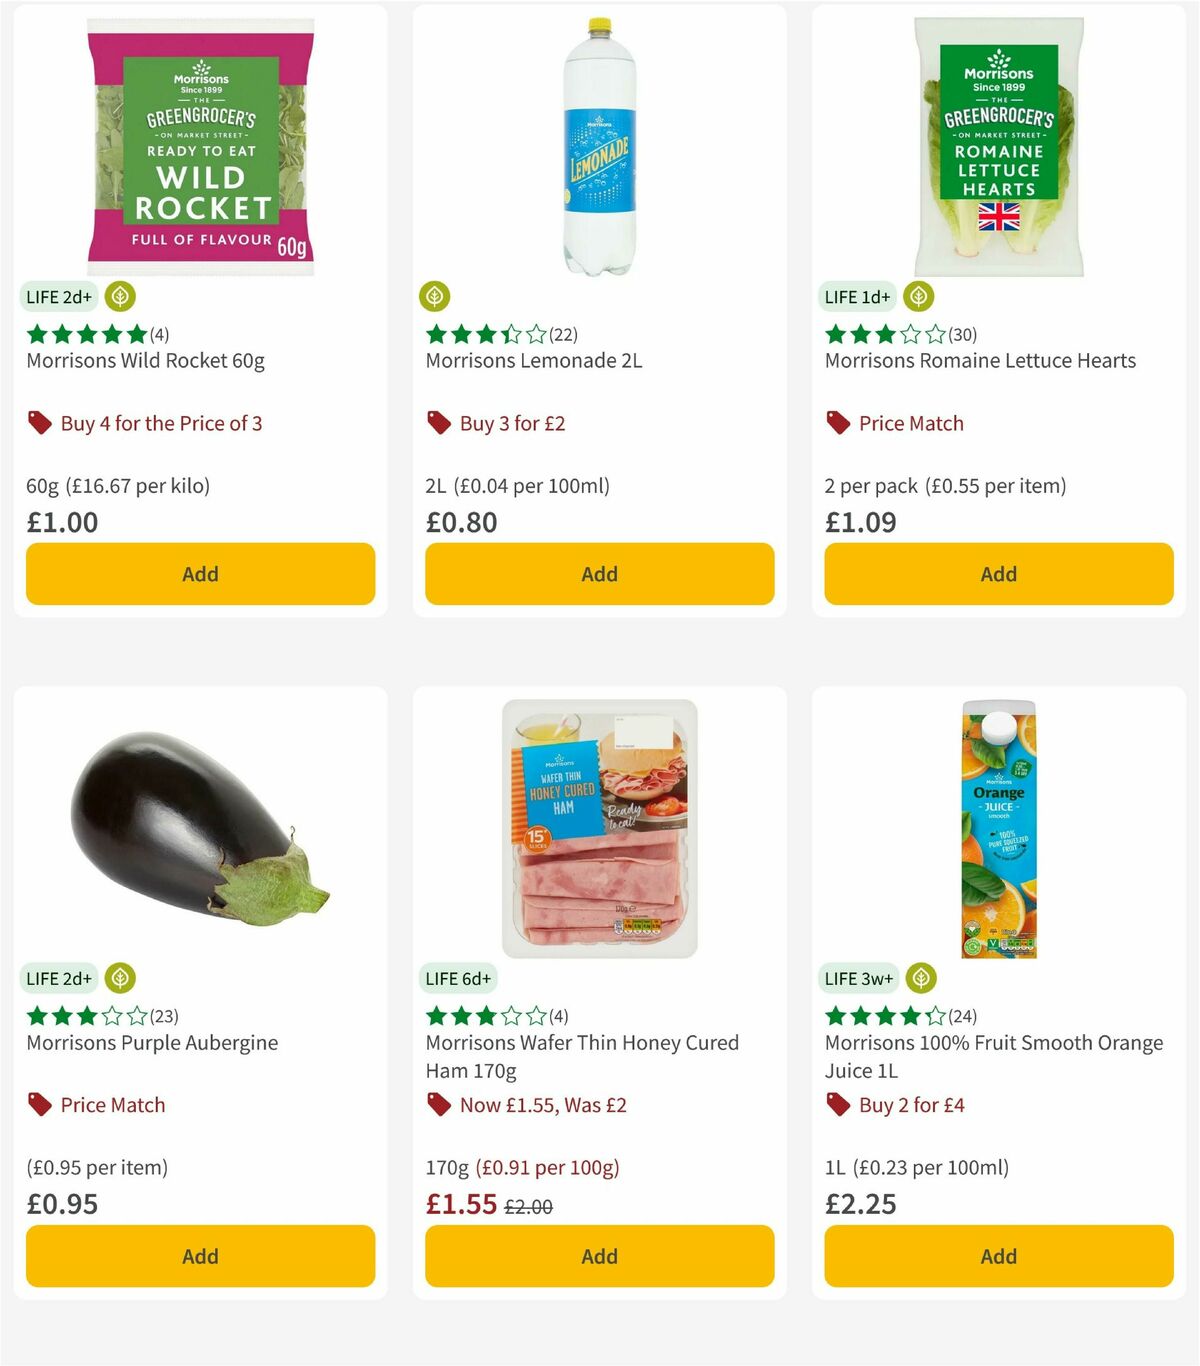1200x1366 pixels.
Task: Add Morrisons Lemonade 2L to the basket
Action: tap(598, 574)
